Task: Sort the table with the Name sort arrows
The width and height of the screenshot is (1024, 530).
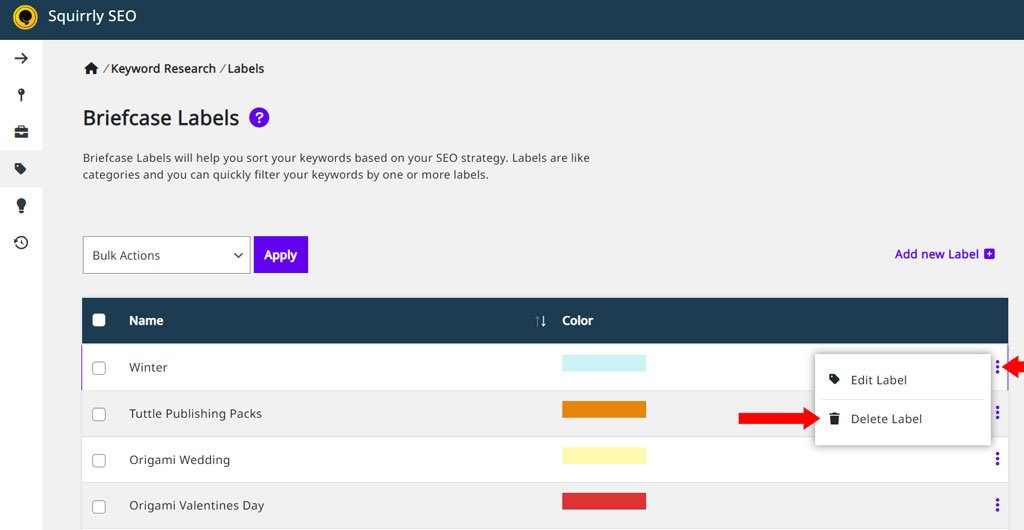Action: 540,321
